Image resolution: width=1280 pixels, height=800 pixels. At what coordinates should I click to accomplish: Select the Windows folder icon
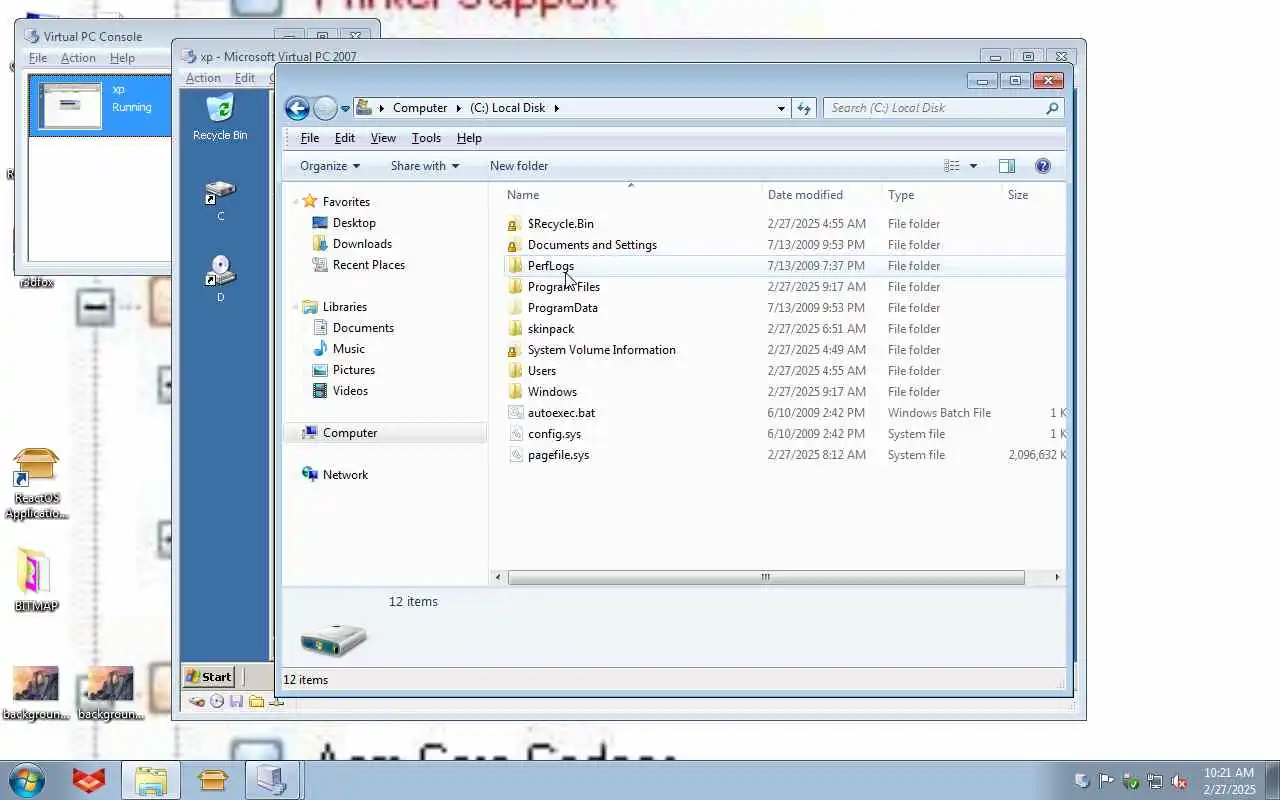pos(515,392)
